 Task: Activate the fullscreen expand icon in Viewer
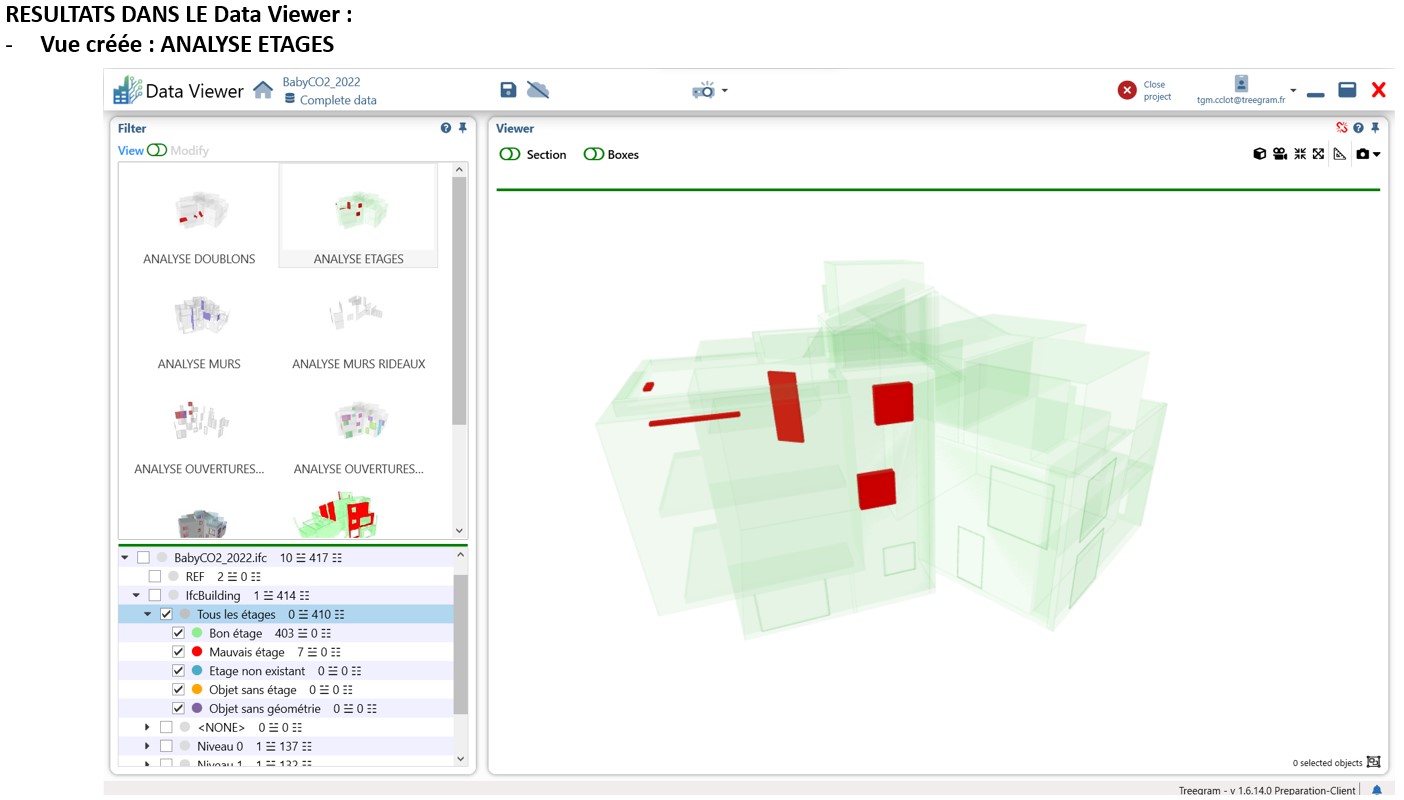1318,154
